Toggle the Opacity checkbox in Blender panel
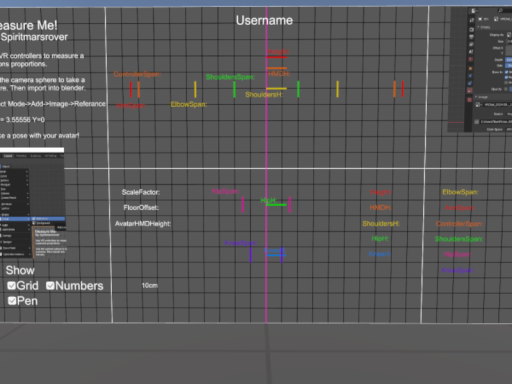The height and width of the screenshot is (384, 512). point(506,89)
